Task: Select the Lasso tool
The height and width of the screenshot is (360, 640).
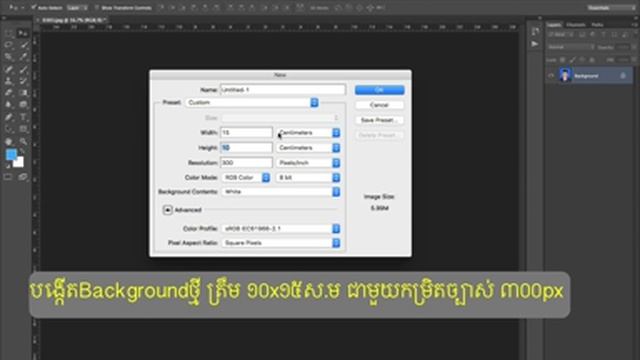Action: tap(9, 45)
